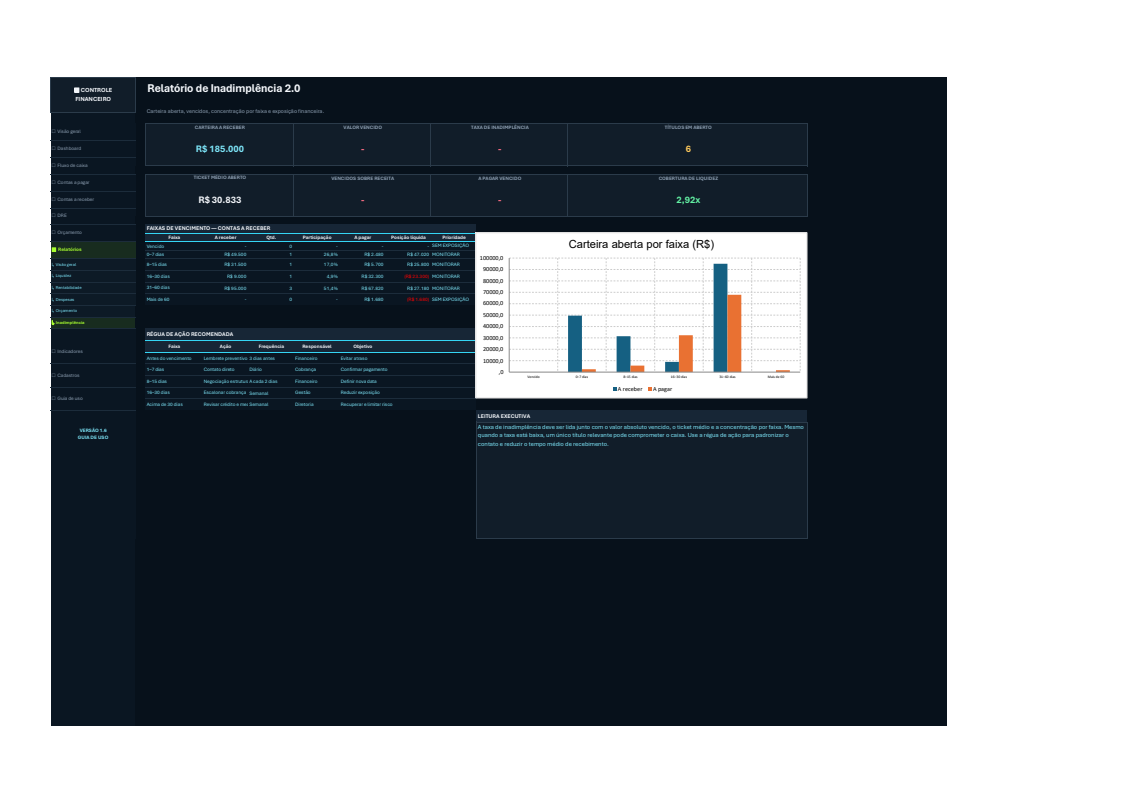Click the Carteira aberta por faixa chart
1137x804 pixels.
pyautogui.click(x=641, y=315)
